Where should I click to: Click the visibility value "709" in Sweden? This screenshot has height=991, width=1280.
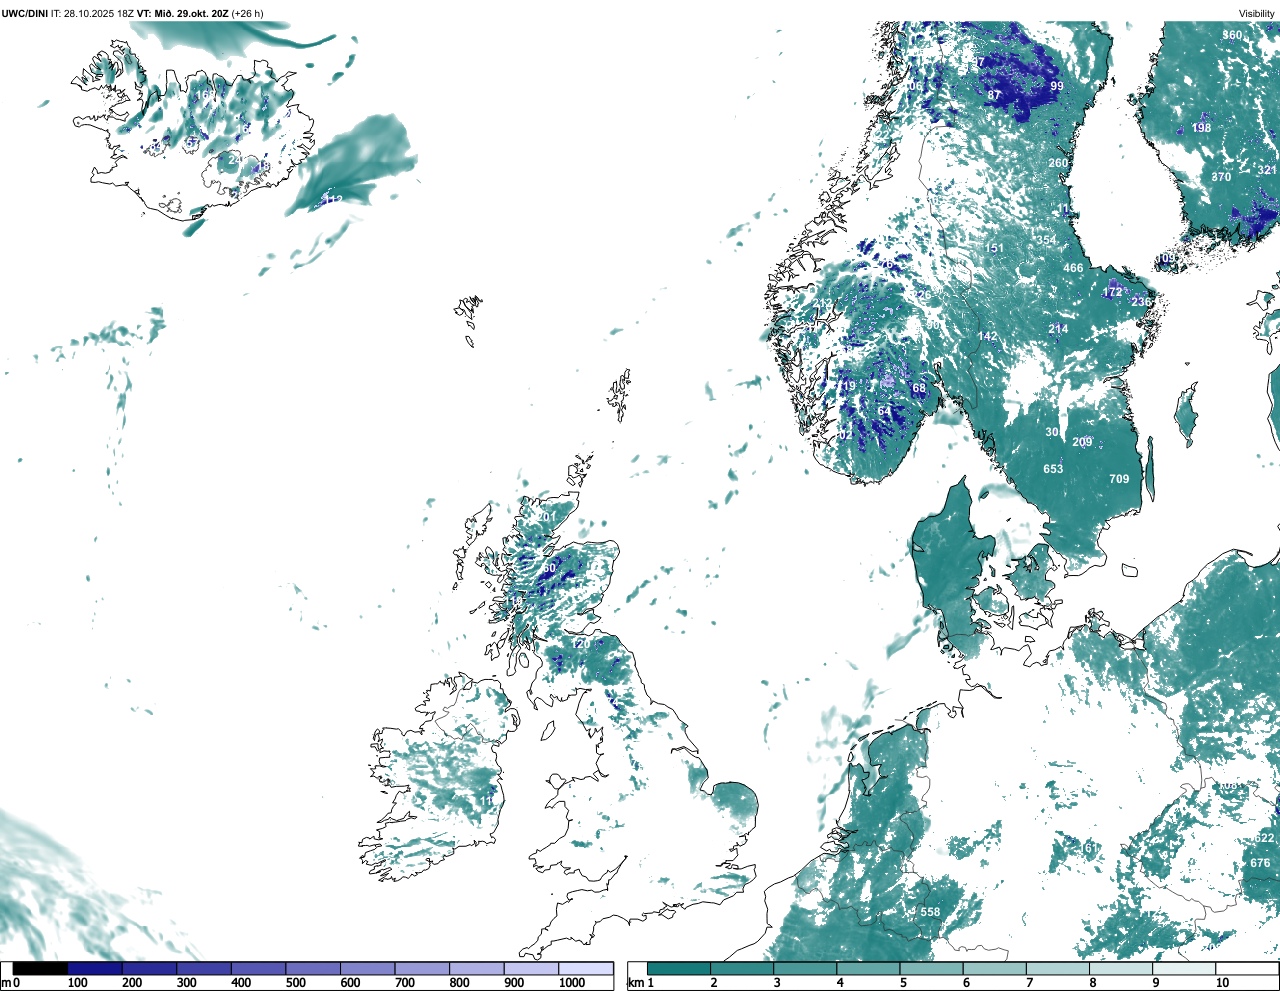(x=1119, y=479)
